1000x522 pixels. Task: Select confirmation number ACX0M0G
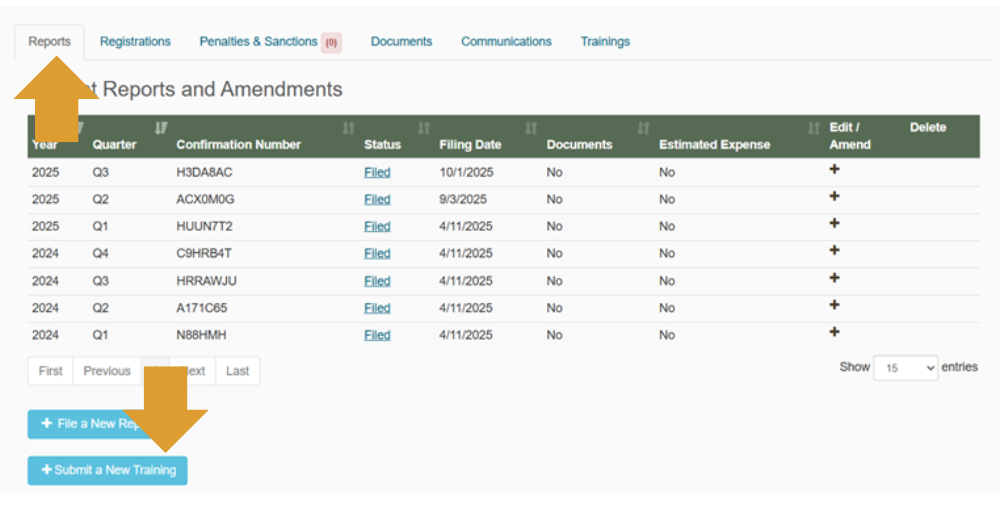click(x=205, y=199)
